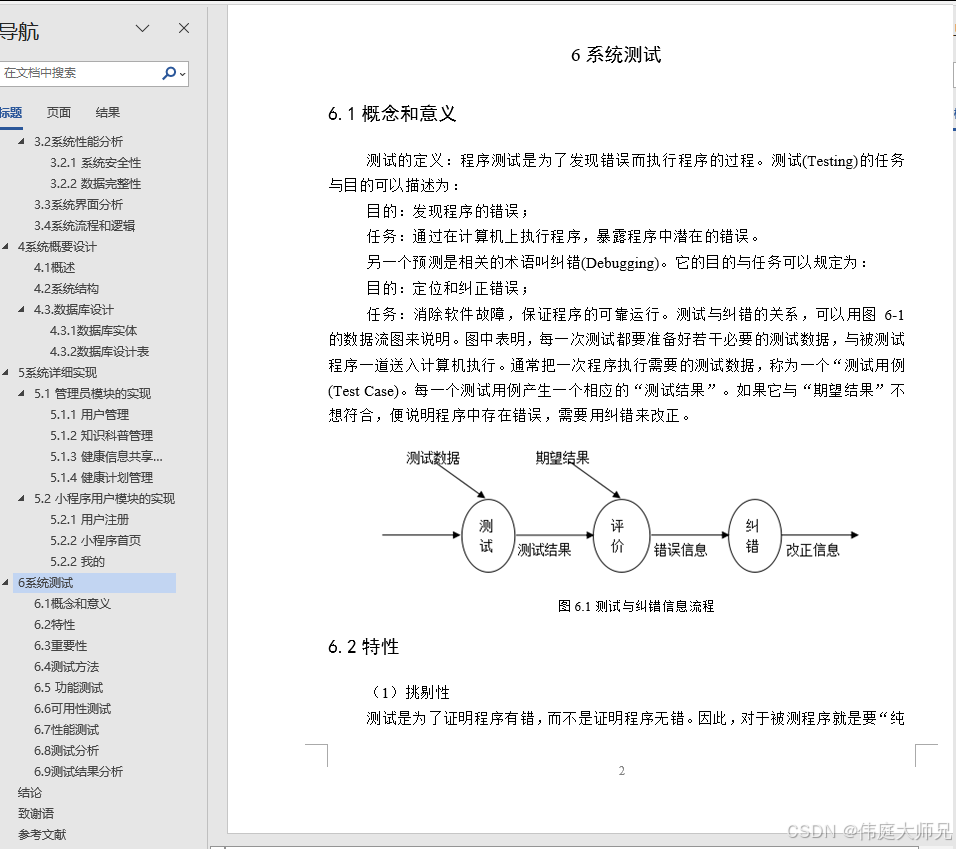The image size is (956, 849).
Task: Switch to the 页面 tab
Action: coord(59,112)
